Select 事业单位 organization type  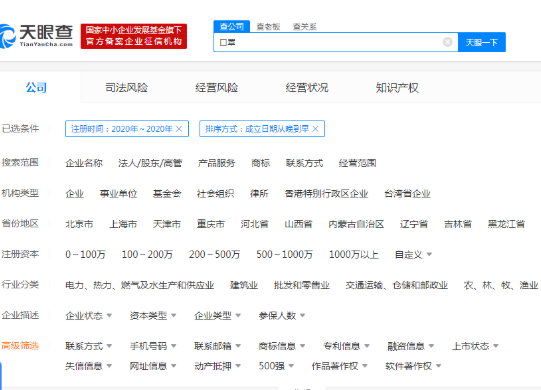[x=118, y=194]
